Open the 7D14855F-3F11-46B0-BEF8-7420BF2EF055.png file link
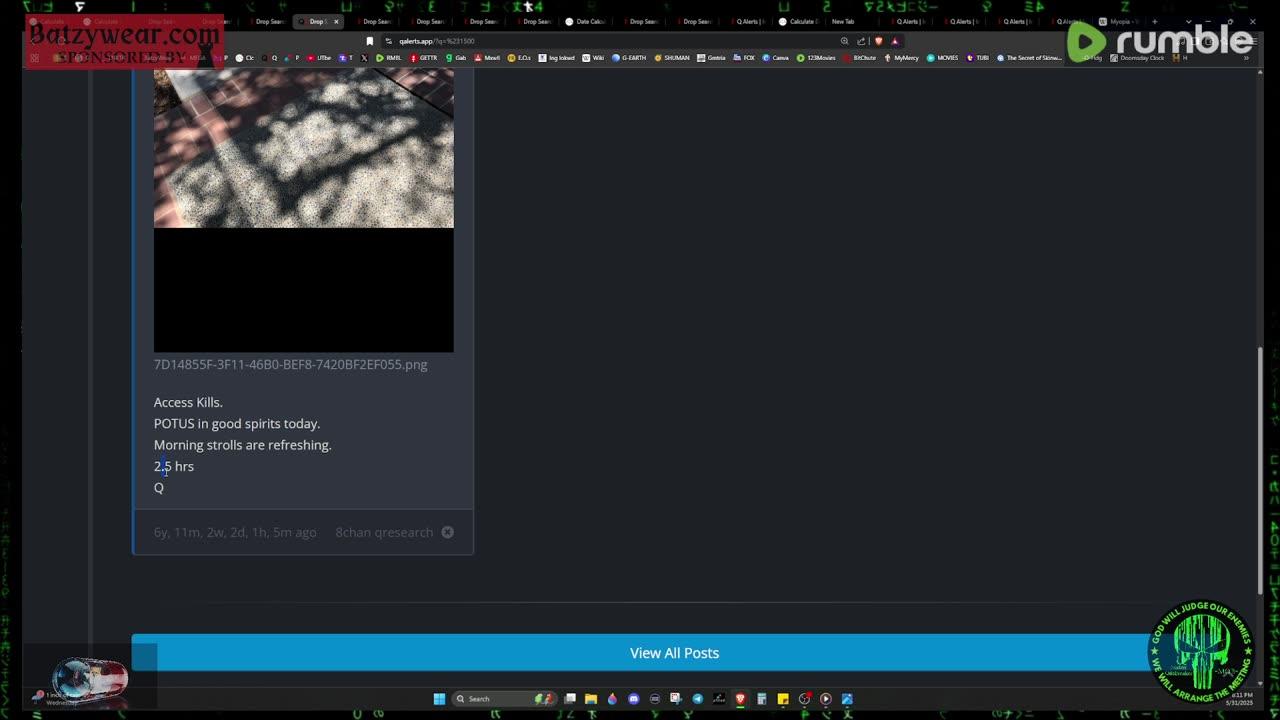The width and height of the screenshot is (1280, 720). [290, 364]
